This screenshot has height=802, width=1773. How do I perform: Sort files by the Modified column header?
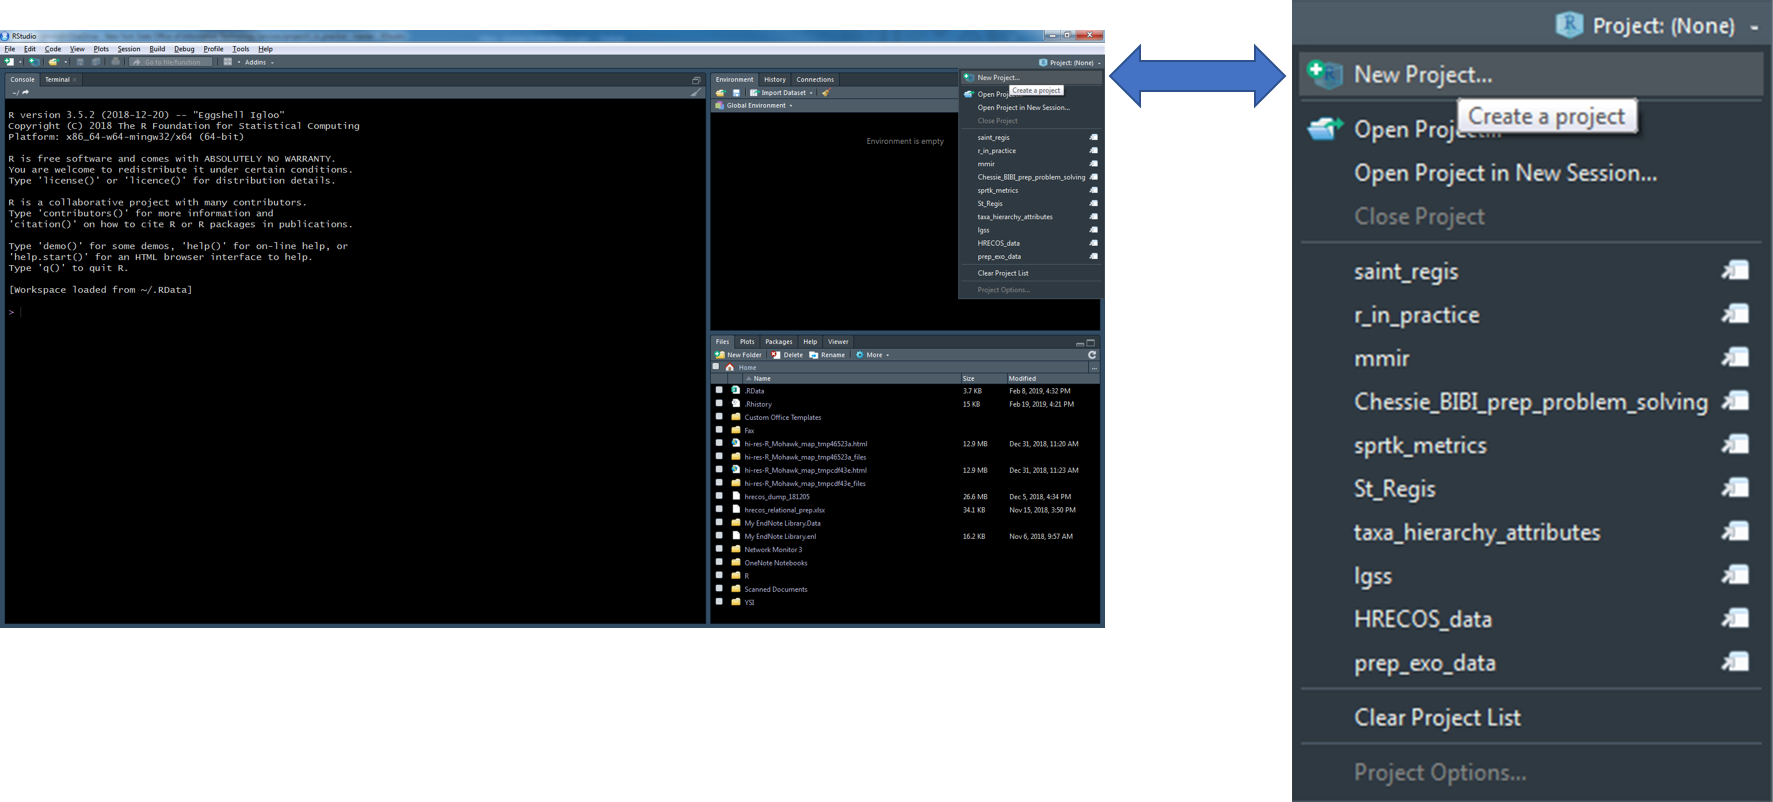click(1022, 378)
